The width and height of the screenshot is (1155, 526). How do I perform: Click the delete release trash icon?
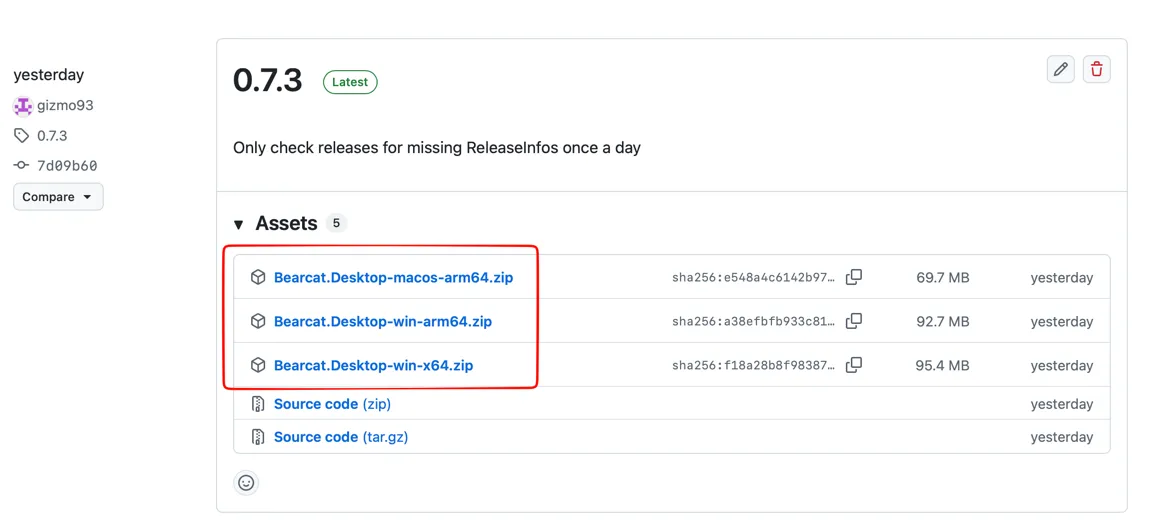tap(1097, 69)
